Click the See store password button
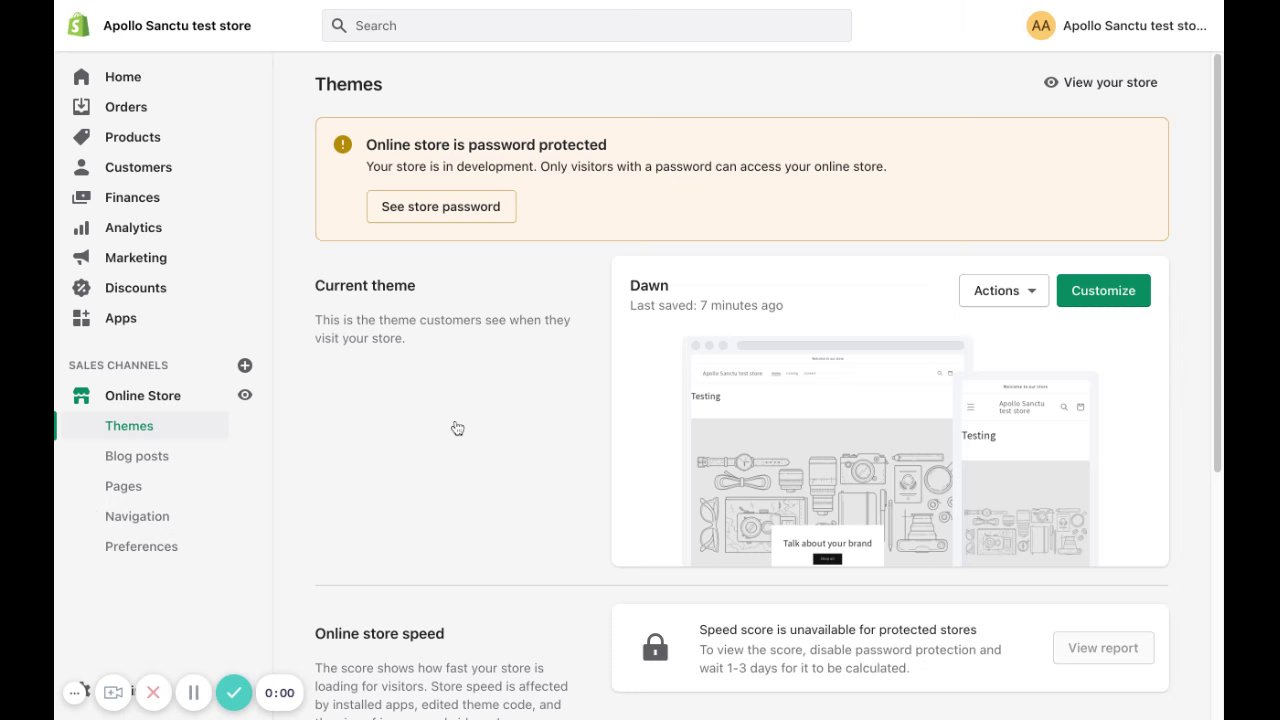This screenshot has height=720, width=1280. [x=441, y=207]
